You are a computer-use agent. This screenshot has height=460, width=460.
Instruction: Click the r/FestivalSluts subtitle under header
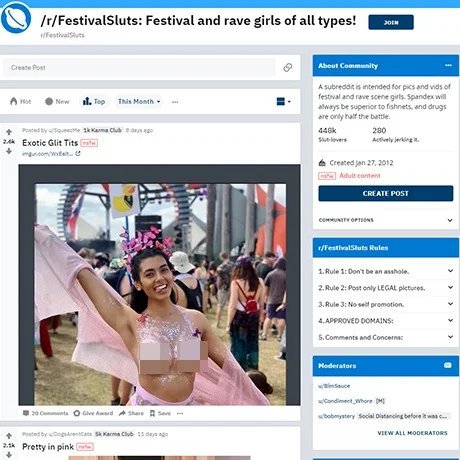click(x=62, y=35)
